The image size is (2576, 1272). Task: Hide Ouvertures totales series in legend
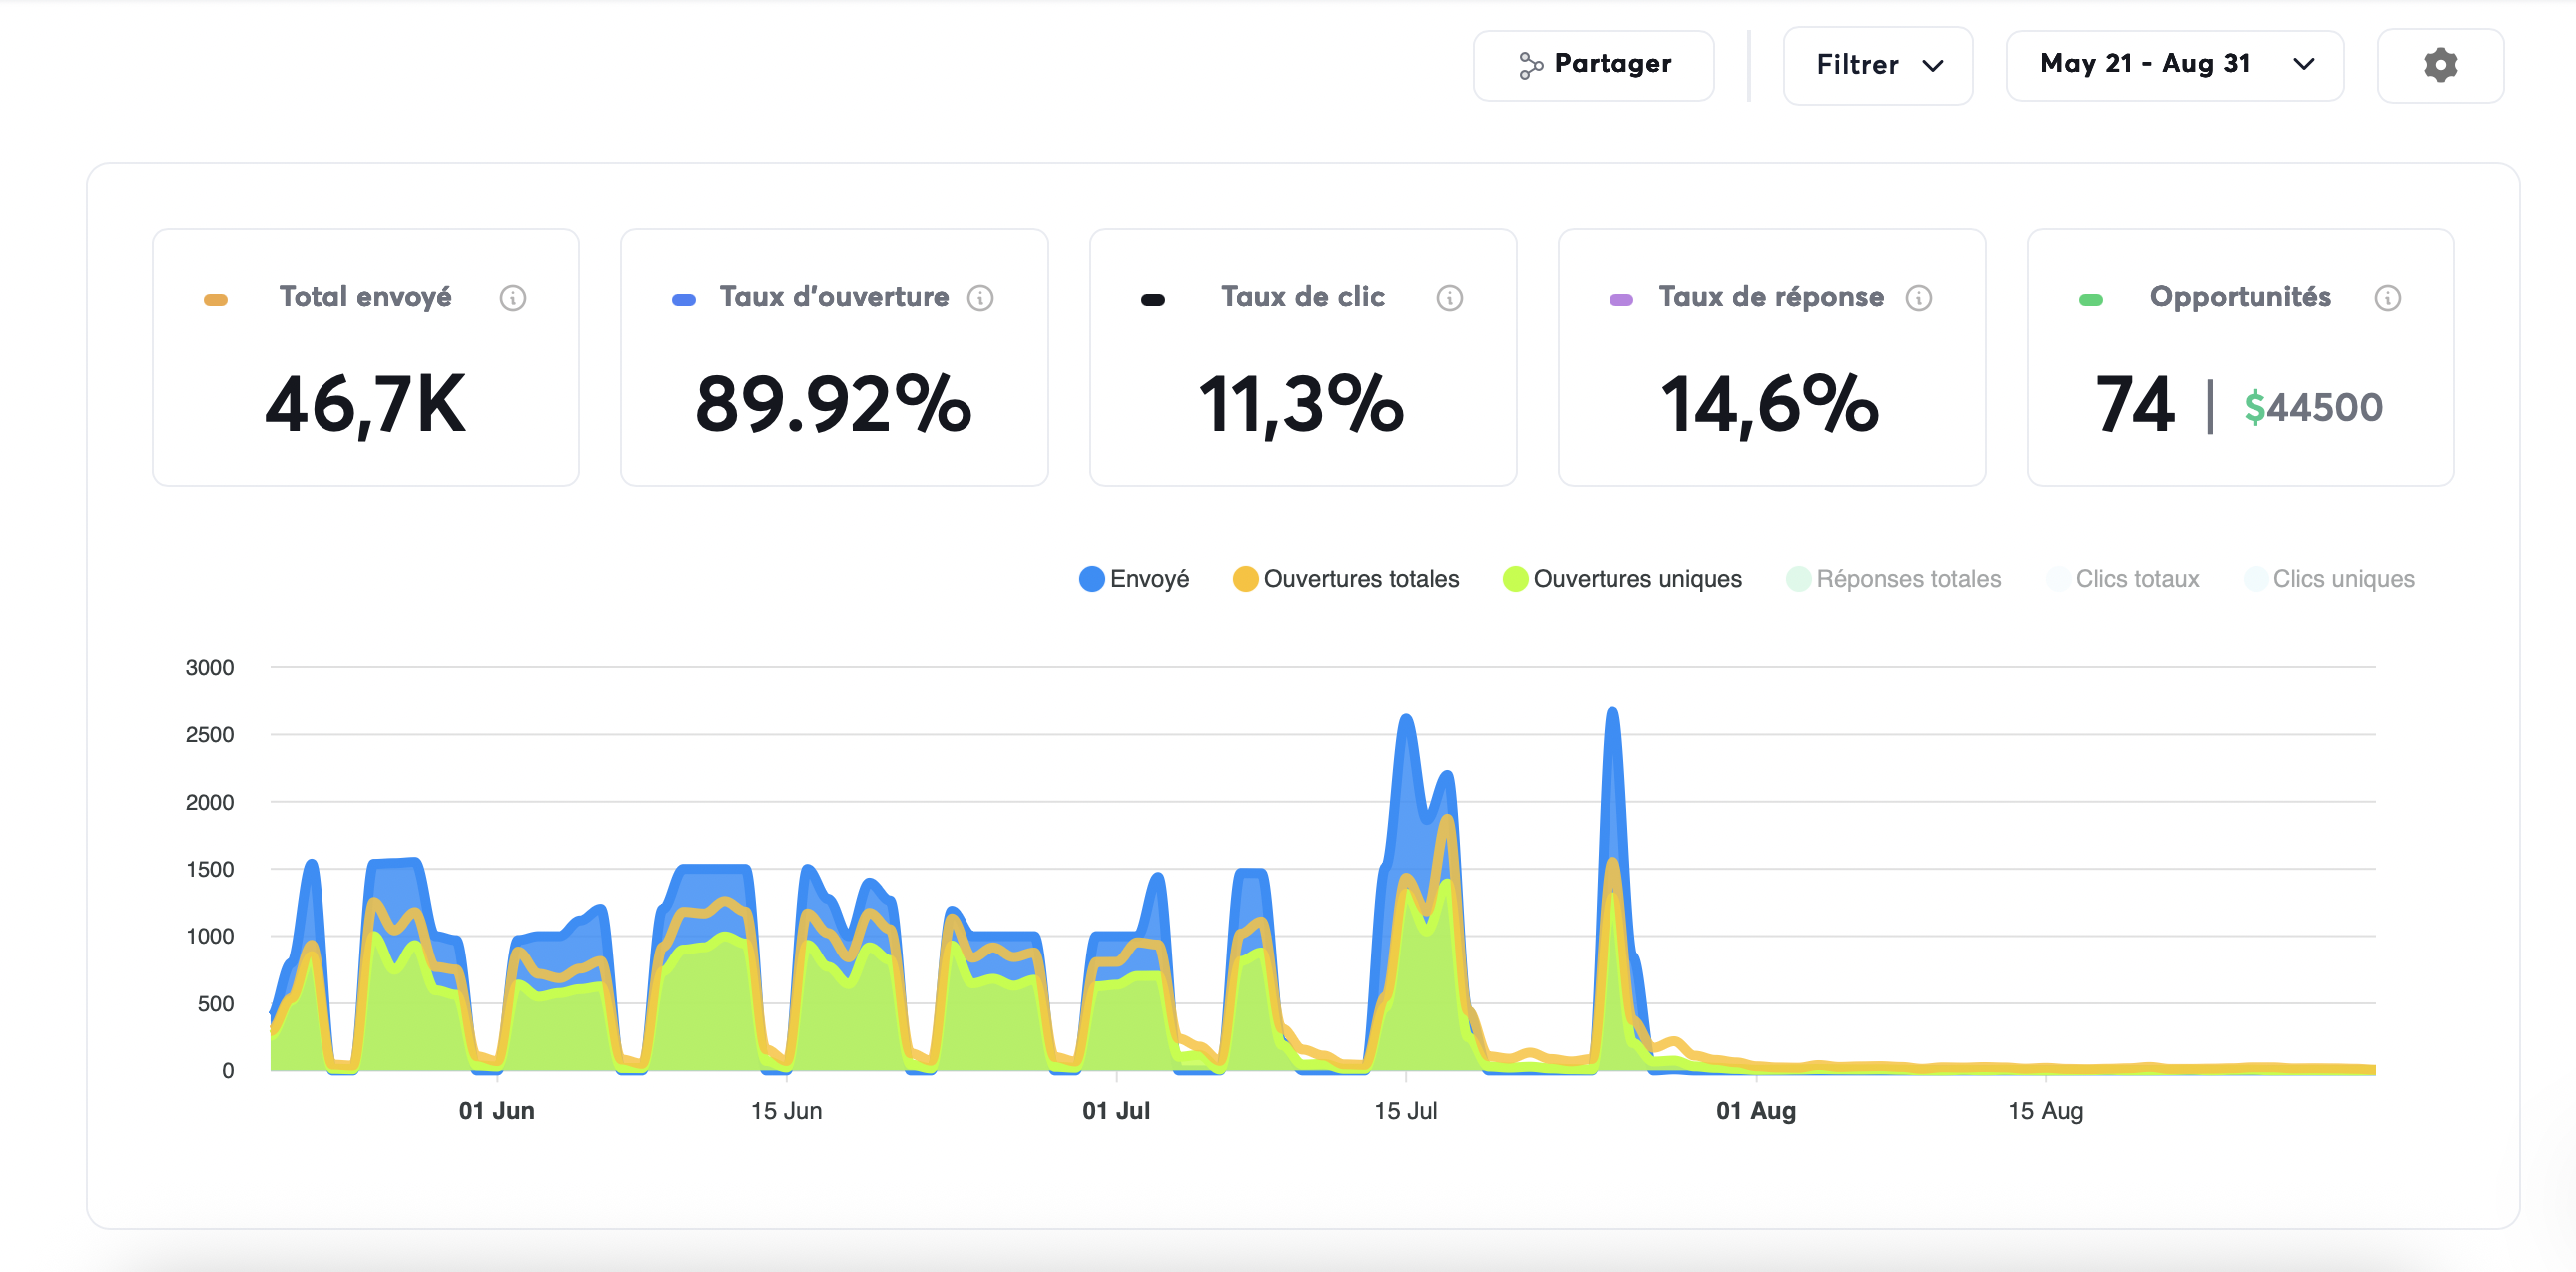pos(1345,579)
